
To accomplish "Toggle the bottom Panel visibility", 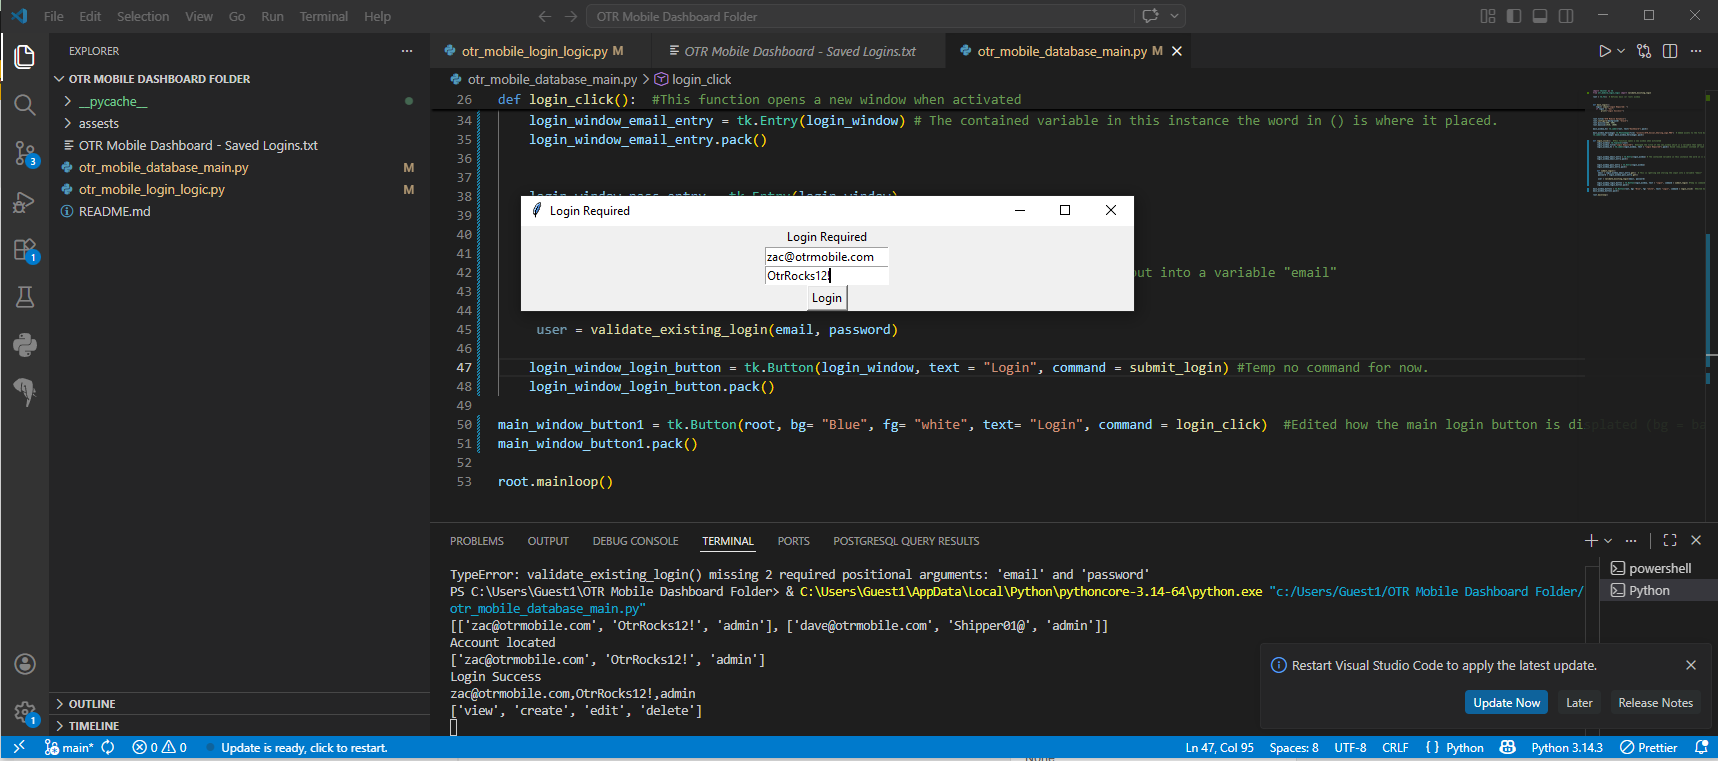I will [x=1540, y=16].
